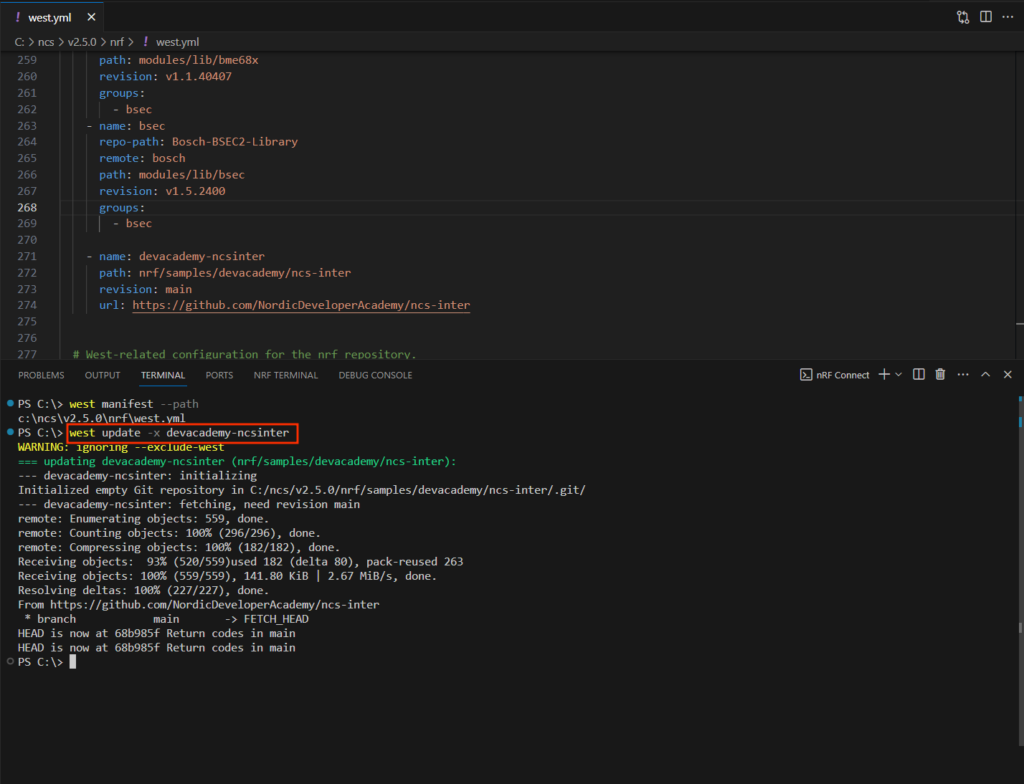The width and height of the screenshot is (1024, 784).
Task: Switch to the PROBLEMS tab
Action: point(41,374)
